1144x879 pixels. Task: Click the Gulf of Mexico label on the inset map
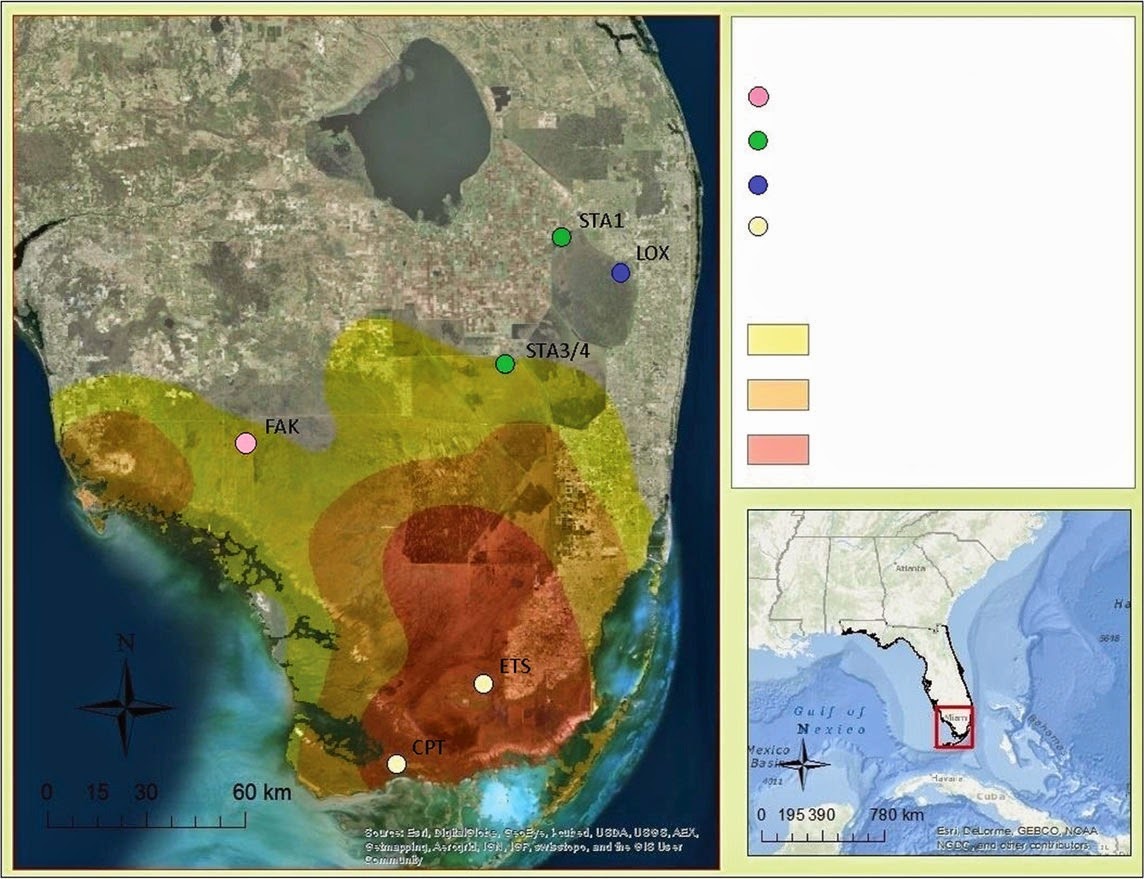(x=830, y=719)
